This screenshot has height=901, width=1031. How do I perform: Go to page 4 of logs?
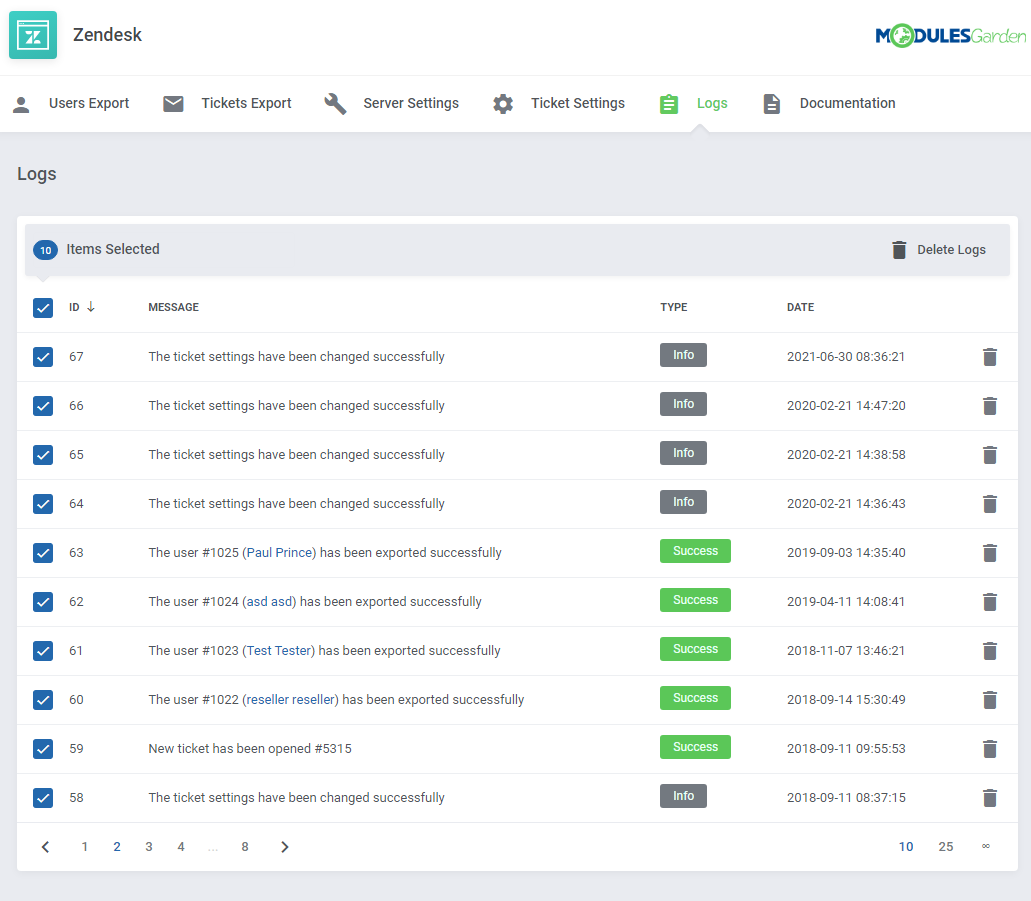click(x=181, y=847)
